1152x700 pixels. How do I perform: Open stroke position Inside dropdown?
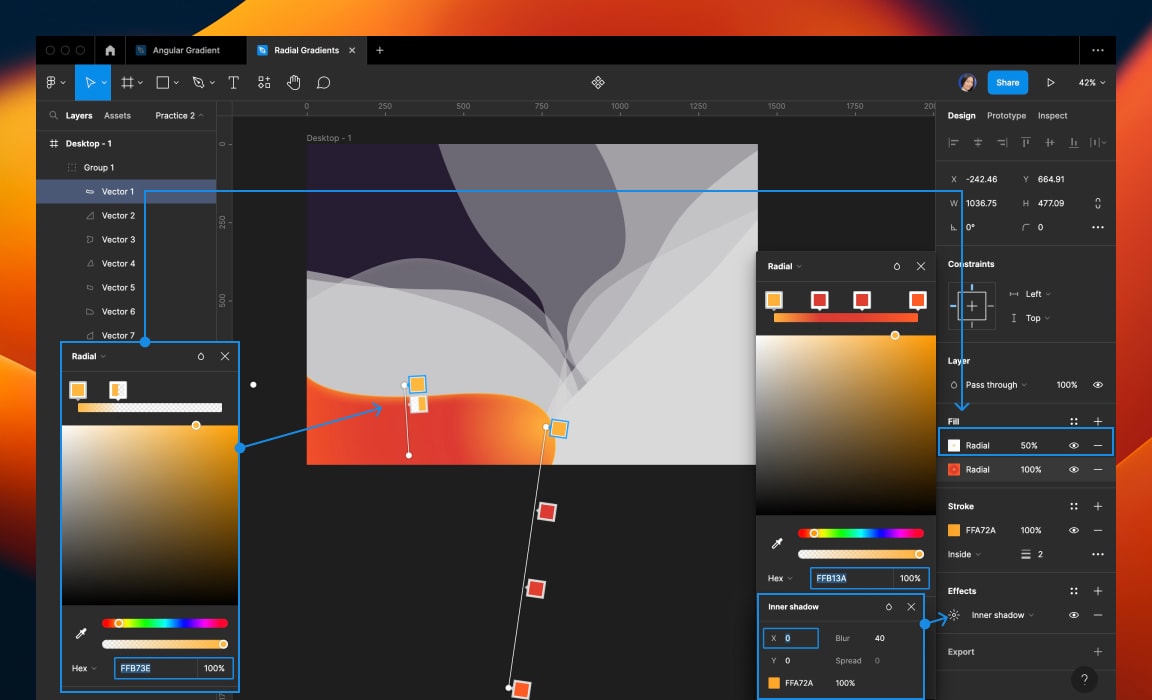coord(964,555)
